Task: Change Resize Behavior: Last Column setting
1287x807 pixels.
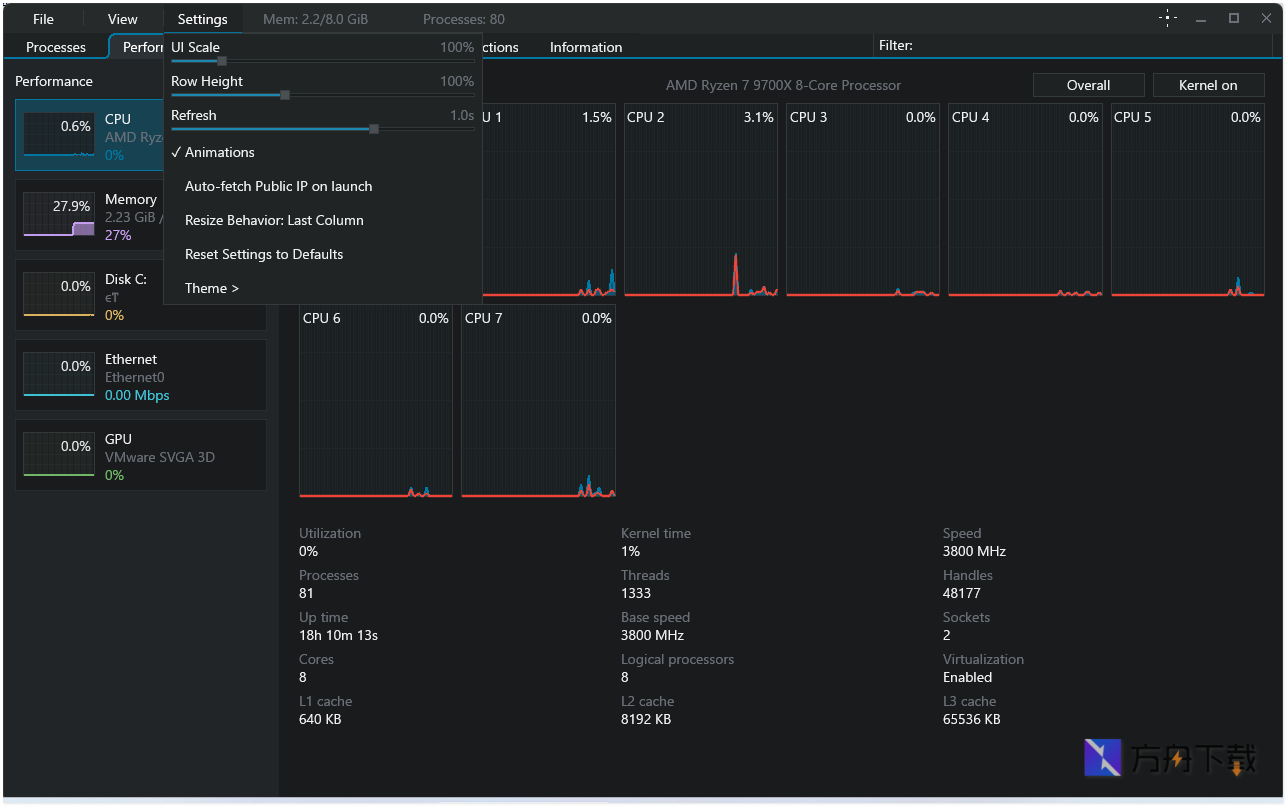Action: point(323,220)
